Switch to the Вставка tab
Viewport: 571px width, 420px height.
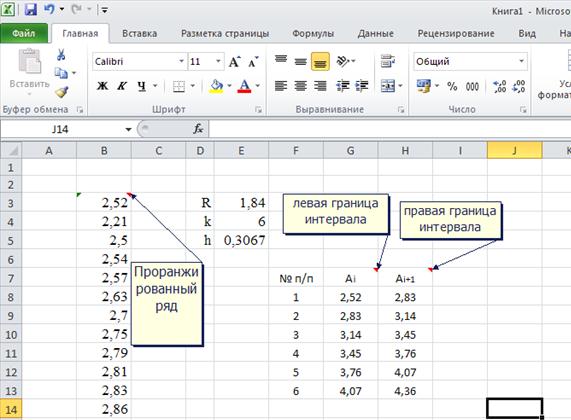(x=139, y=34)
